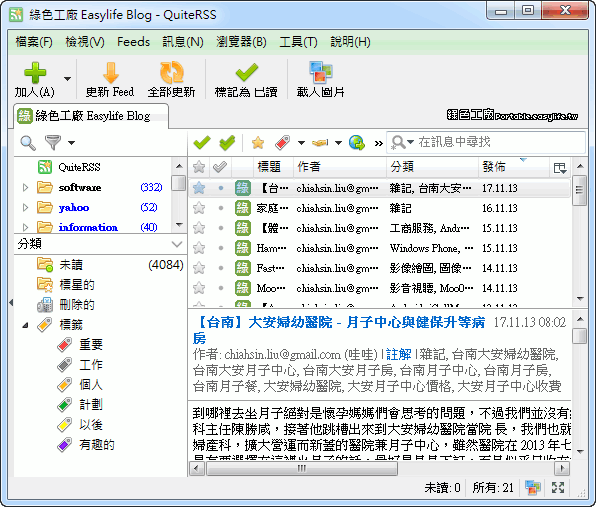
Task: Toggle read dot on the Ham news row
Action: pos(221,248)
